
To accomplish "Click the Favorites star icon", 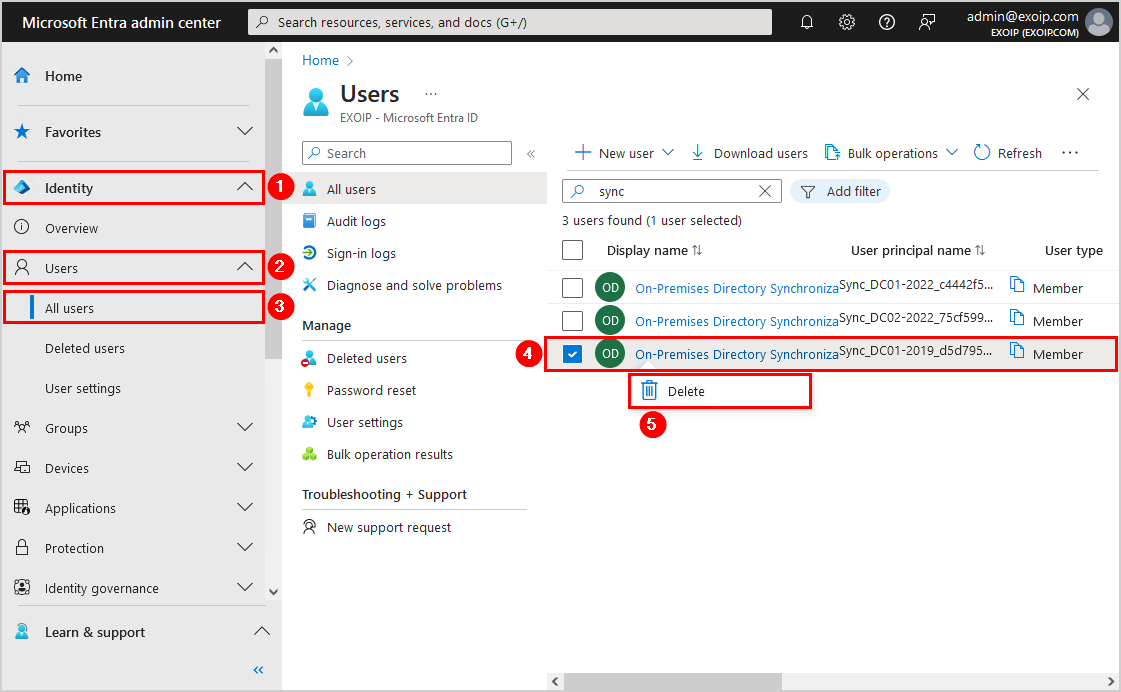I will pyautogui.click(x=22, y=132).
